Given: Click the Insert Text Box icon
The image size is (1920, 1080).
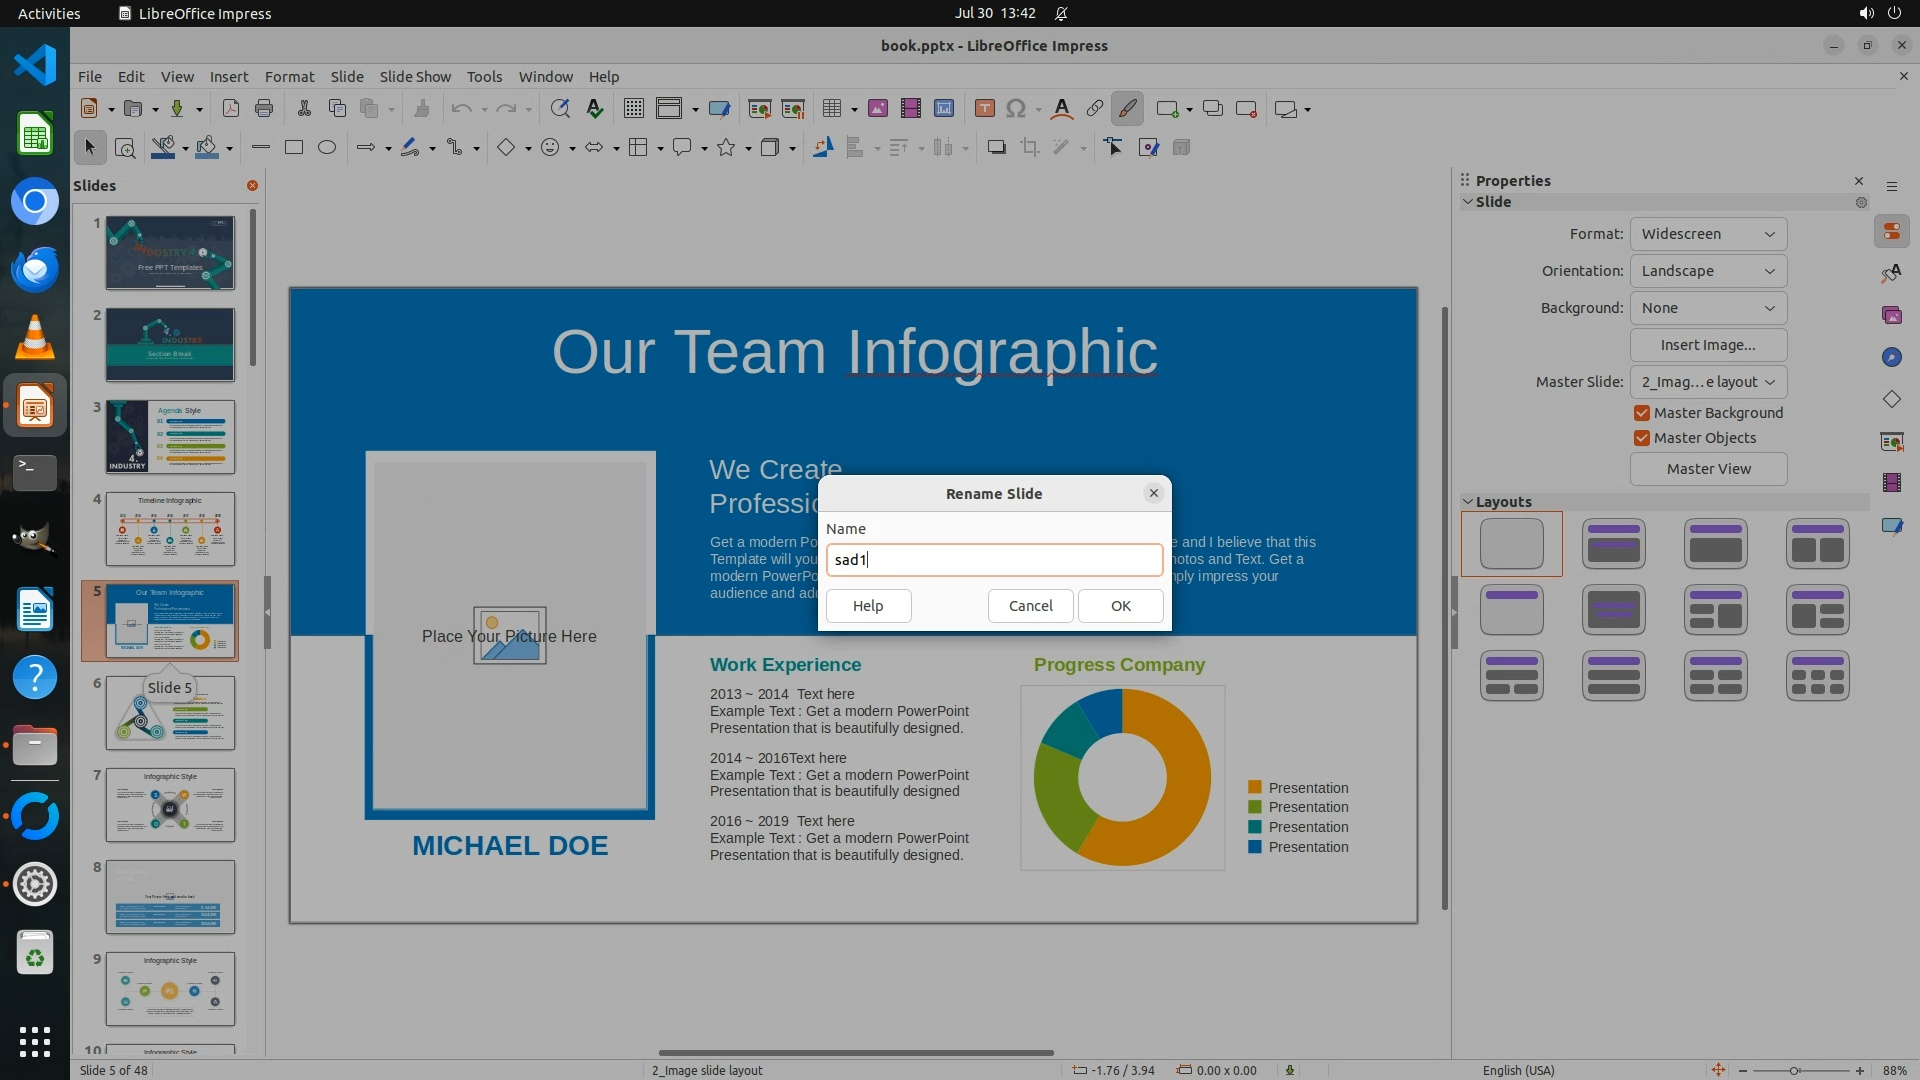Looking at the screenshot, I should tap(984, 109).
